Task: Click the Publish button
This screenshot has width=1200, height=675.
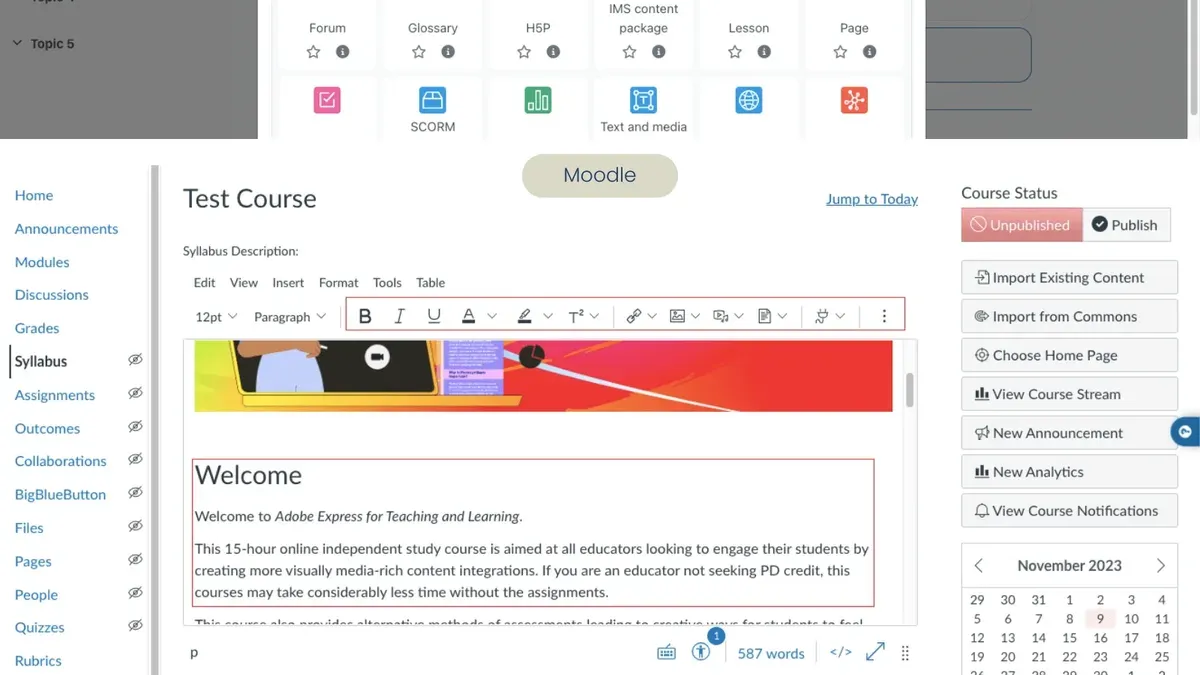Action: tap(1127, 225)
